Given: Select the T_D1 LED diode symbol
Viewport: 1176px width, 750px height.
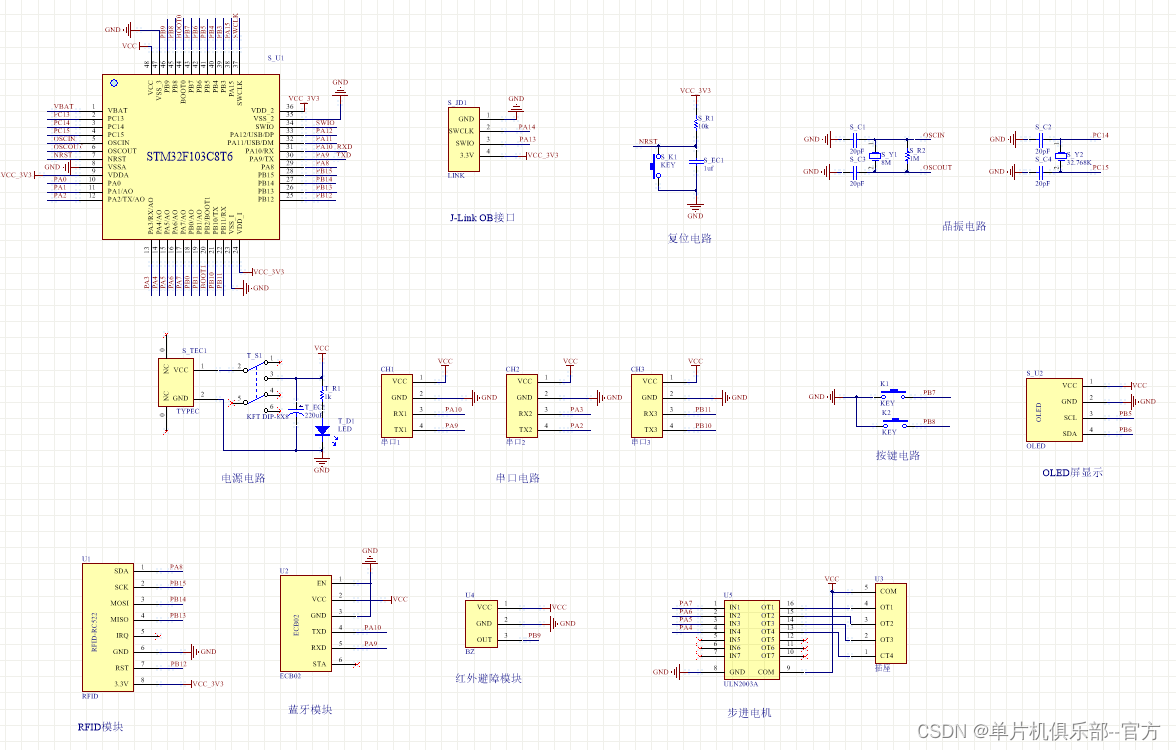Looking at the screenshot, I should click(322, 431).
